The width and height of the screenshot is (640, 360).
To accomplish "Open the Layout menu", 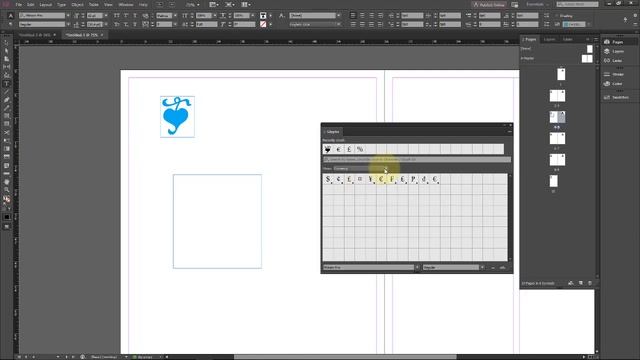I will pyautogui.click(x=45, y=4).
